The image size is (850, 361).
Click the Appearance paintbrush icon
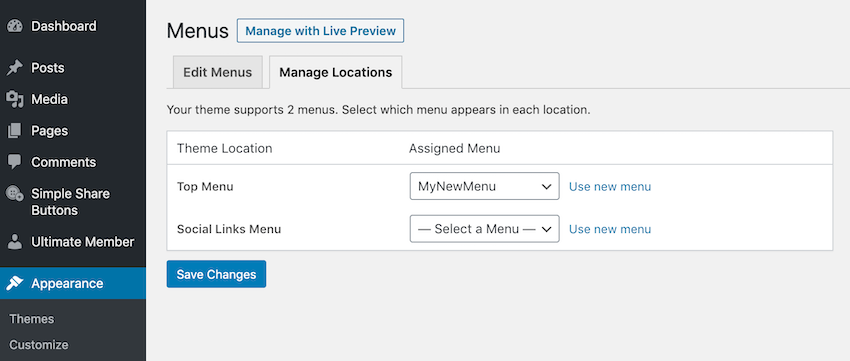[x=15, y=283]
